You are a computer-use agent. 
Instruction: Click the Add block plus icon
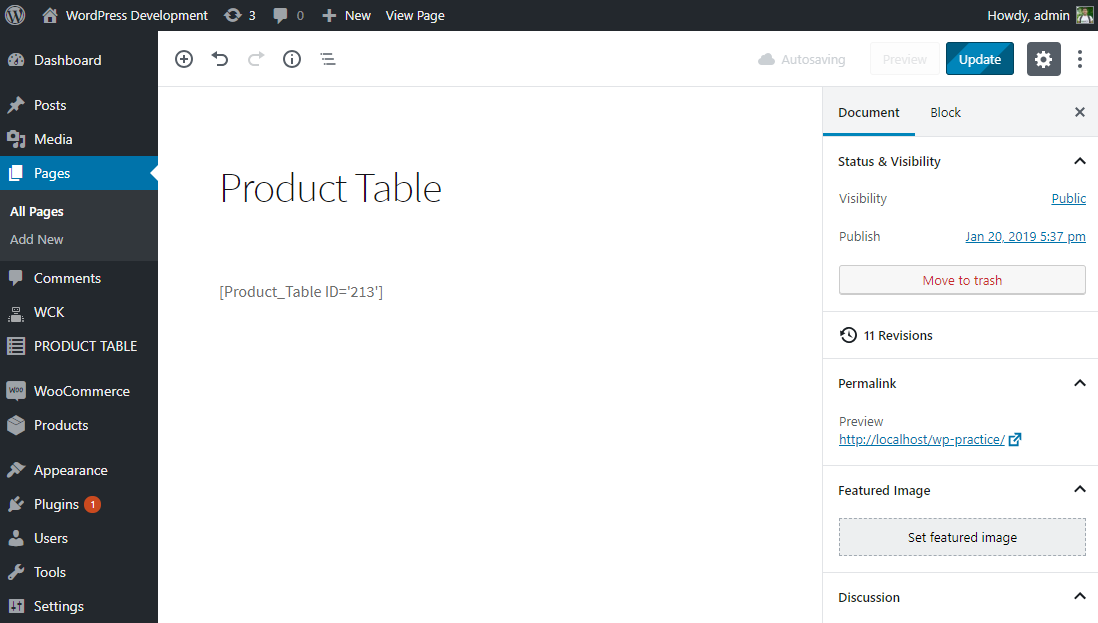(184, 59)
